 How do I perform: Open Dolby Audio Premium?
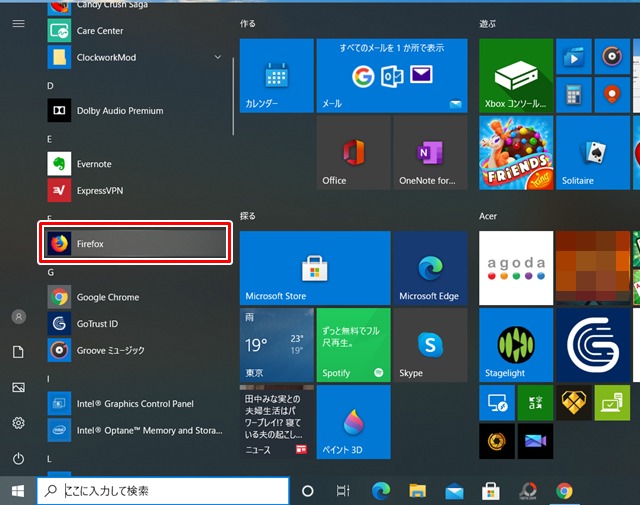(x=136, y=111)
